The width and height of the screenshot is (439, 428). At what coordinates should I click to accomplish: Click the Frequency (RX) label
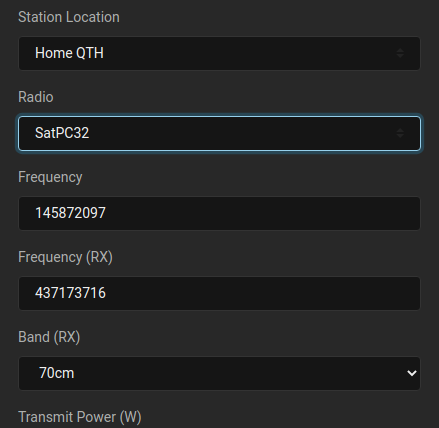coord(65,257)
